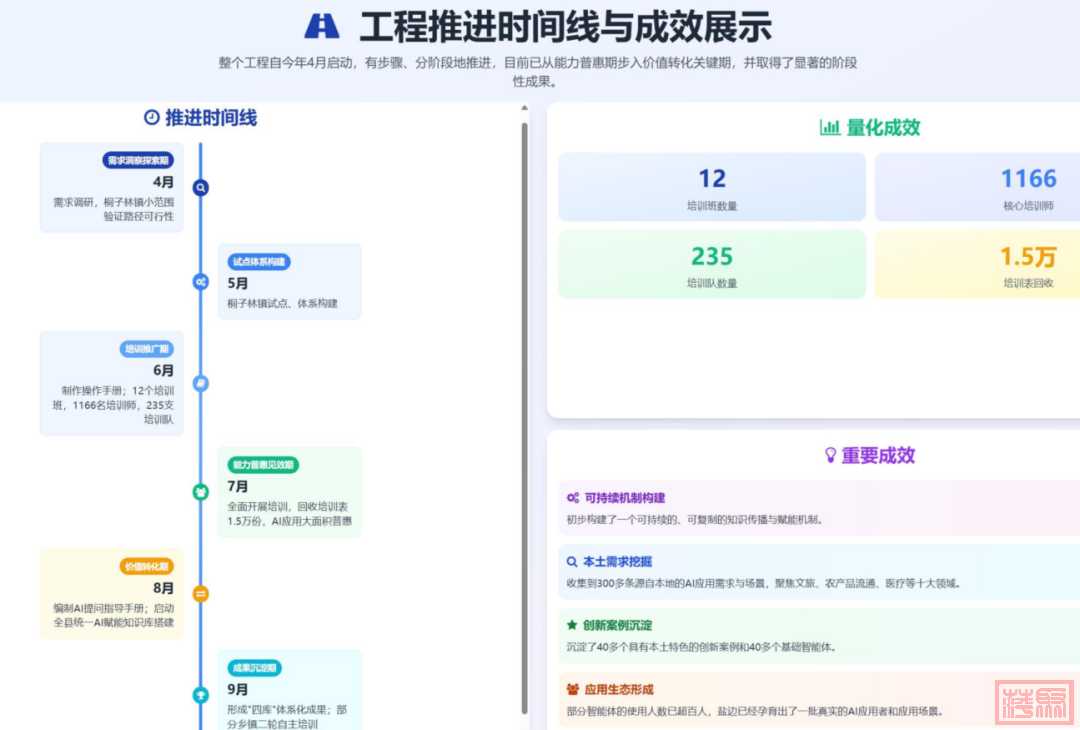1080x730 pixels.
Task: Select the May gears timeline node
Action: pyautogui.click(x=201, y=282)
